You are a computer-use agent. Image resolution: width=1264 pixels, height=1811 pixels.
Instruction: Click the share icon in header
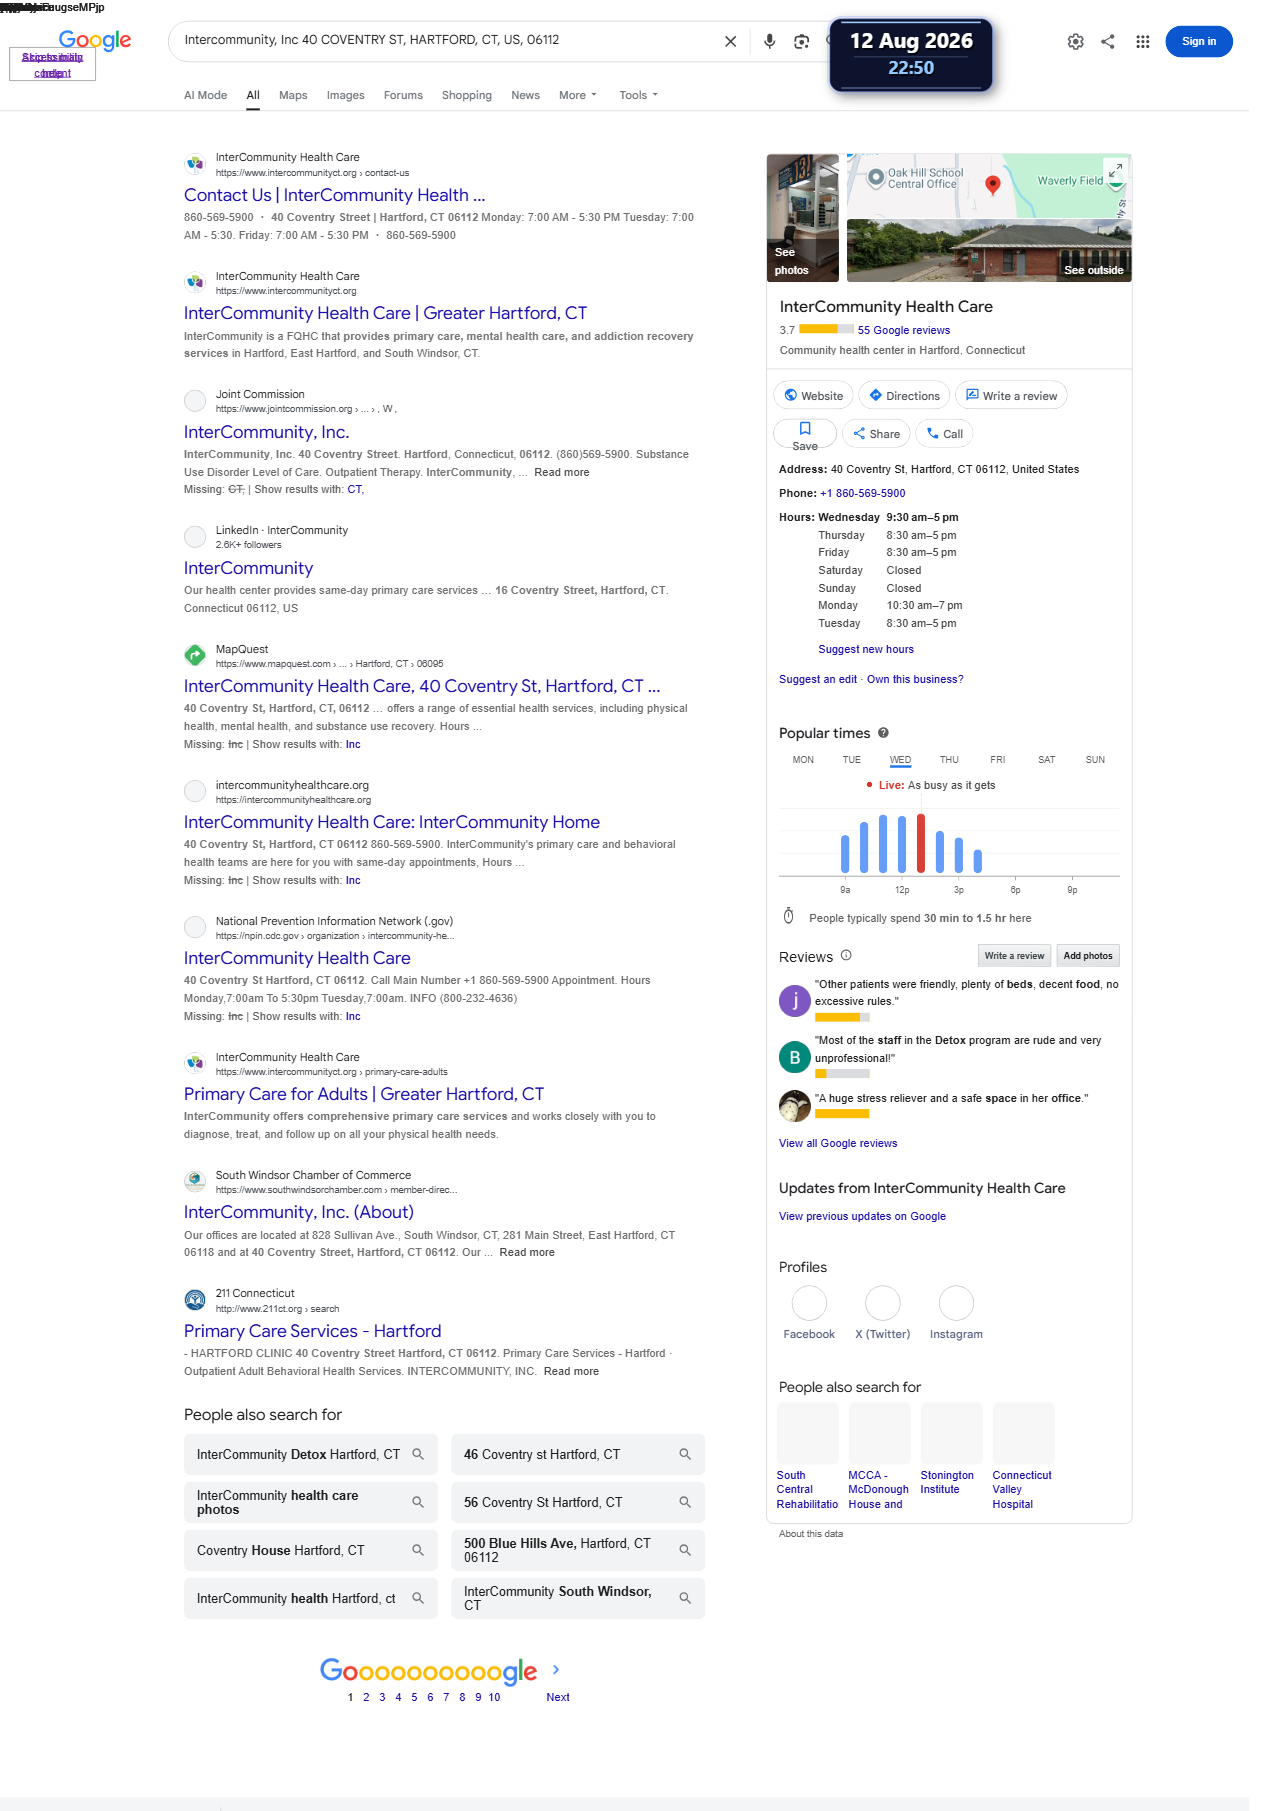(x=1108, y=41)
